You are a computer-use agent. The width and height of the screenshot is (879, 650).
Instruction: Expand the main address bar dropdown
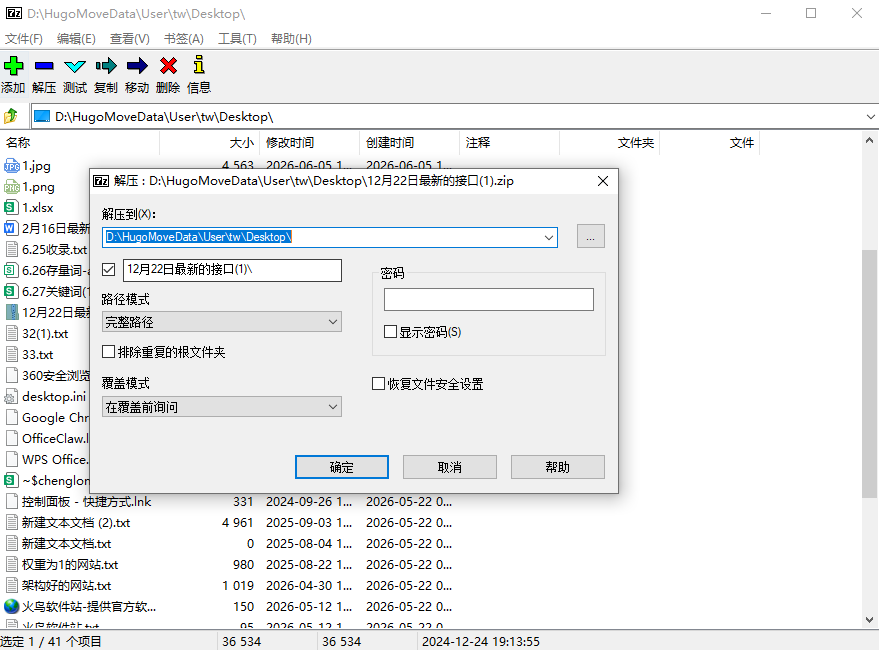(870, 117)
